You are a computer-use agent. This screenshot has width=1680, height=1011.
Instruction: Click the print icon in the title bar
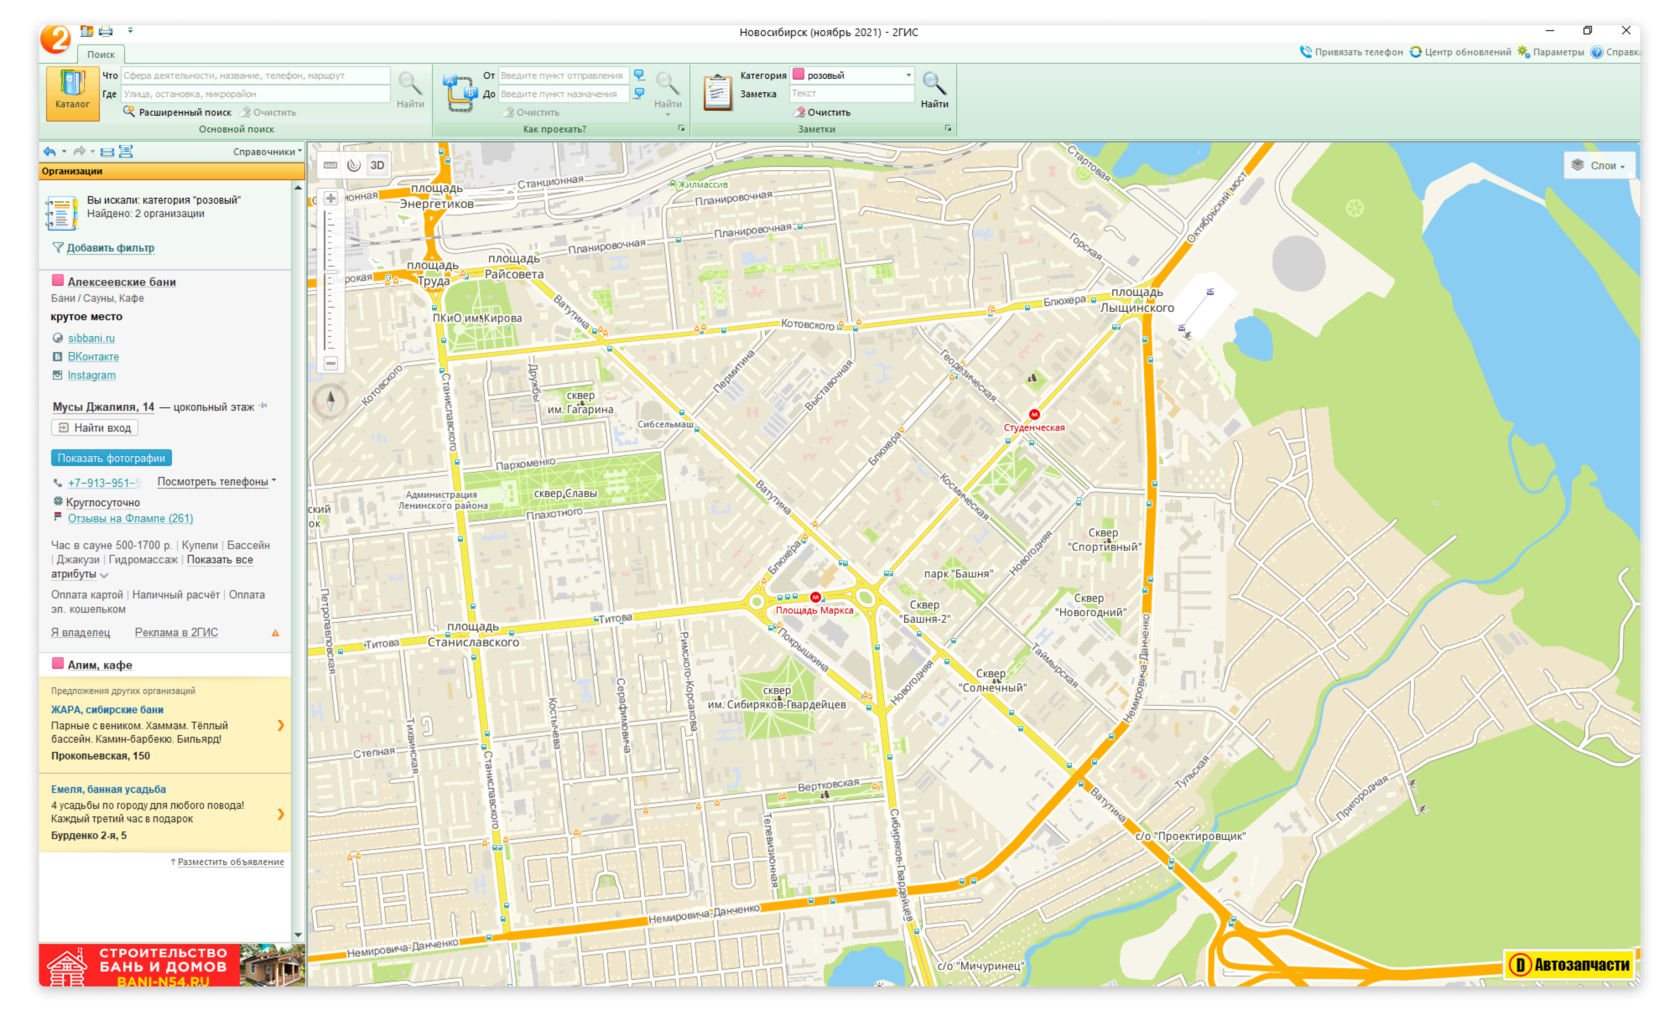tap(106, 31)
